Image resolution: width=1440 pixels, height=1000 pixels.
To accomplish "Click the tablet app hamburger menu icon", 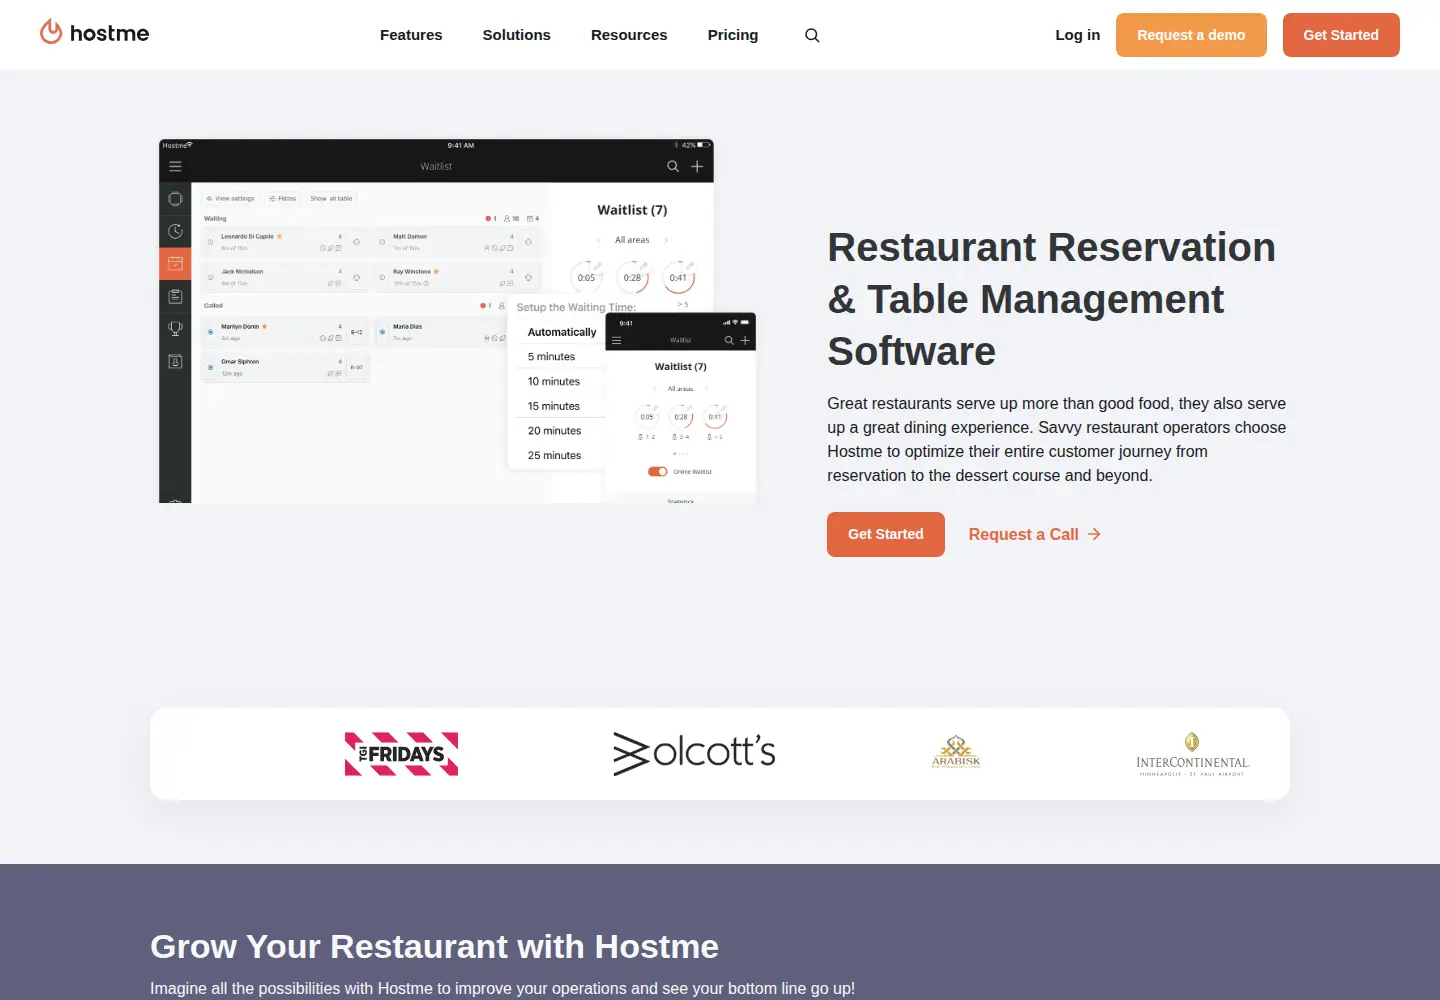I will pyautogui.click(x=175, y=167).
